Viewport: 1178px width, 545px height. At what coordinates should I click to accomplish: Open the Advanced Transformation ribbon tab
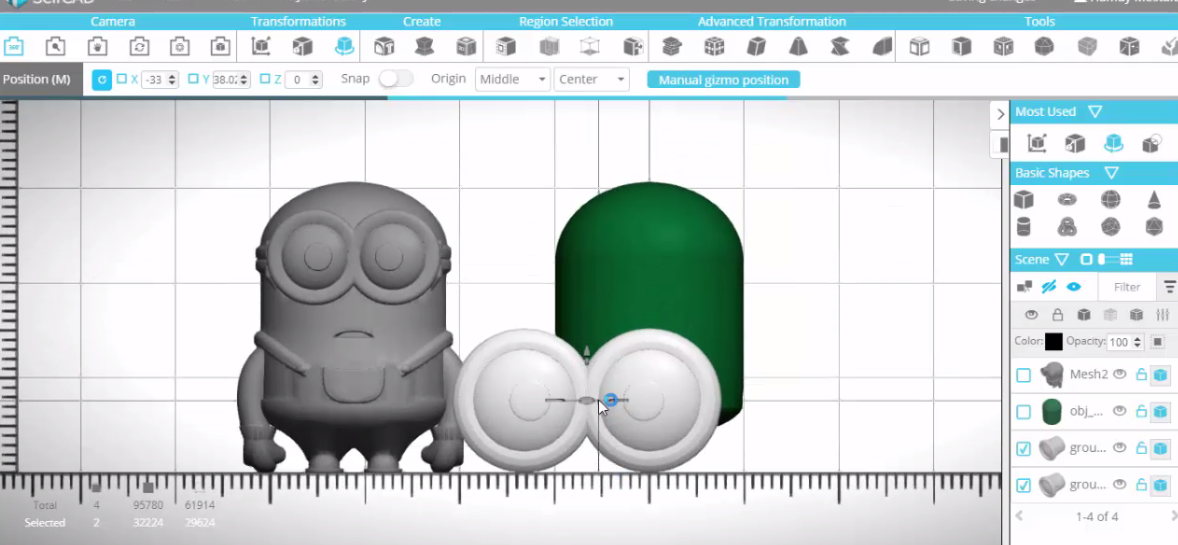click(772, 21)
